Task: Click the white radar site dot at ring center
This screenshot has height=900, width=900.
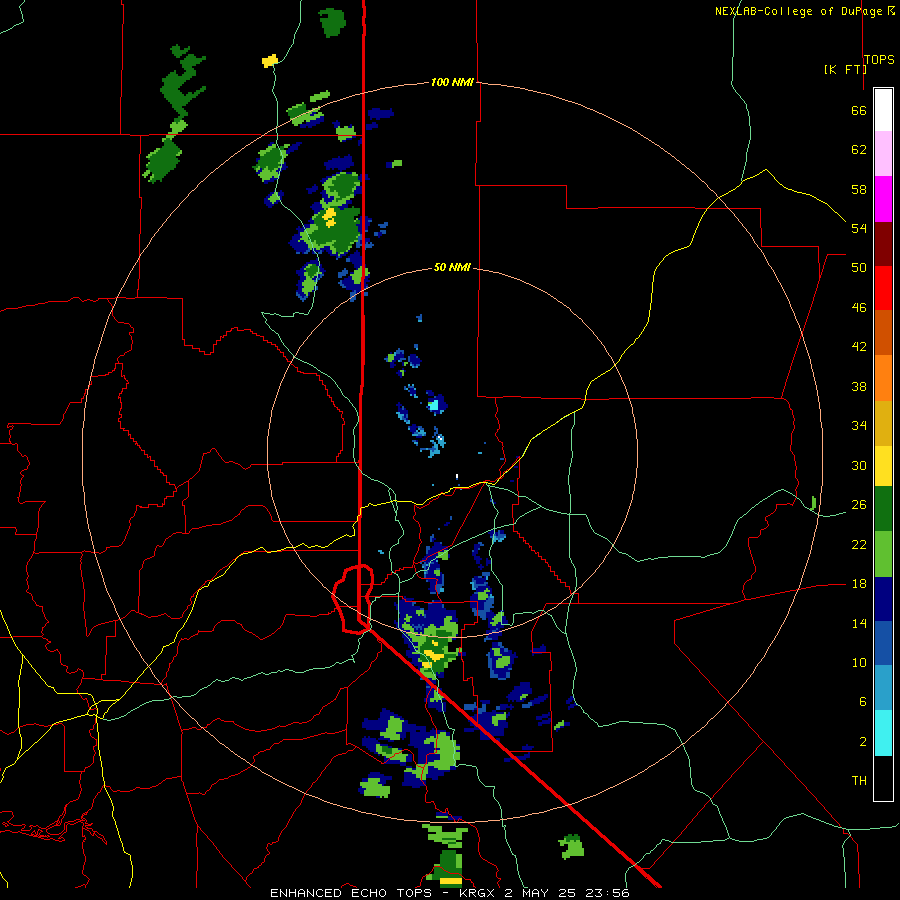Action: 457,476
